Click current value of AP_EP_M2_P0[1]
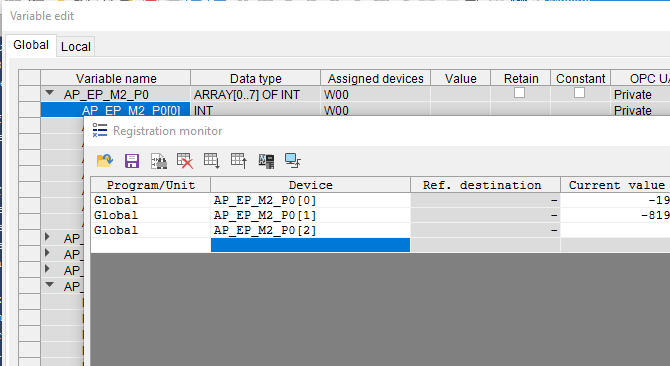The height and width of the screenshot is (366, 670). 615,215
